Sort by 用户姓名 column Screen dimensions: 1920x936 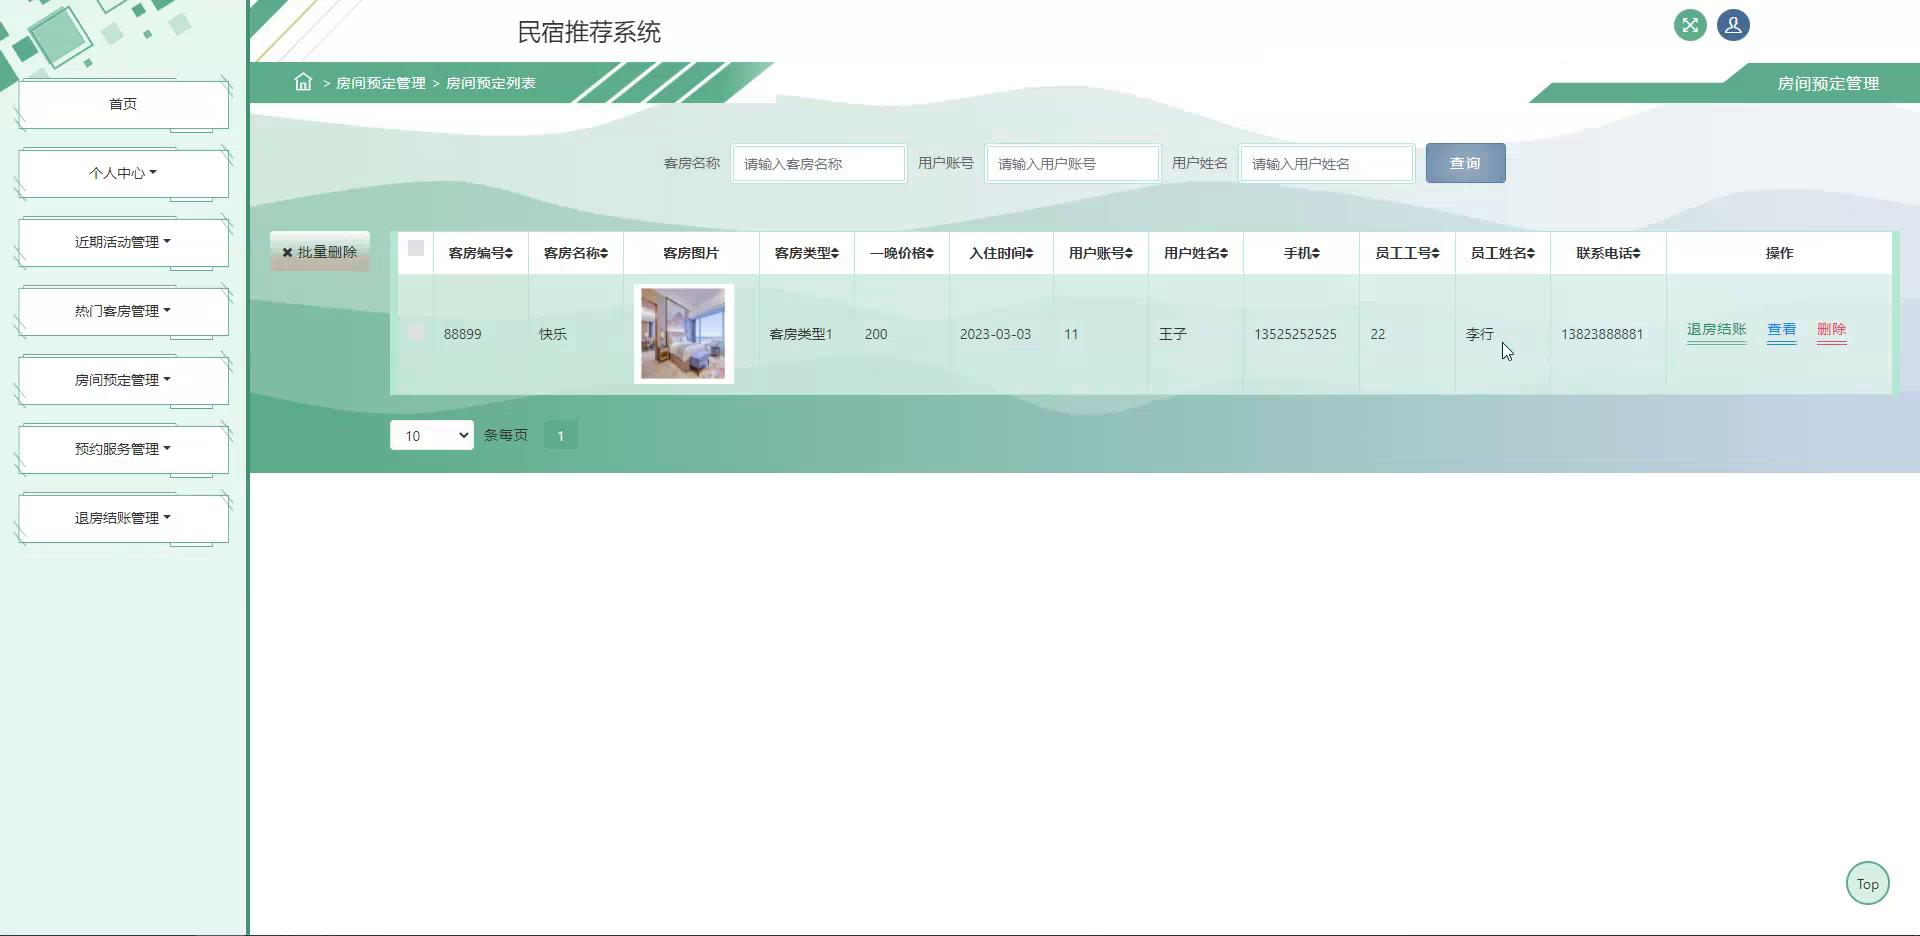[x=1196, y=253]
